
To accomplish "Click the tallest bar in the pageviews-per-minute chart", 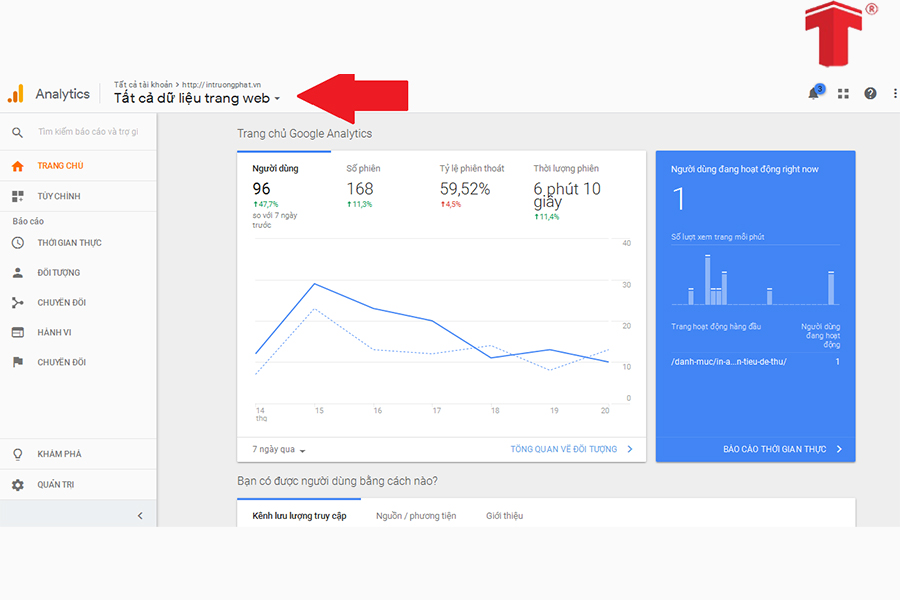I will tap(708, 280).
